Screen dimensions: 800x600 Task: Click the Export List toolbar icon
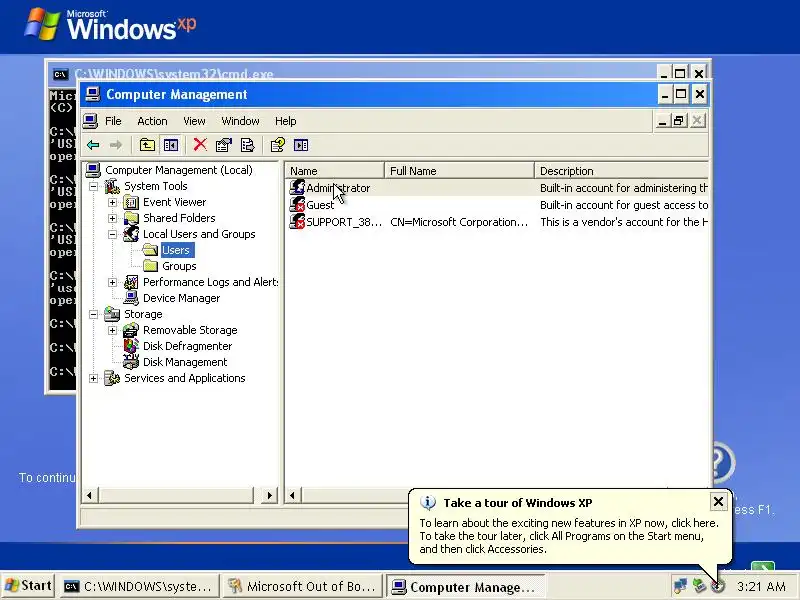coord(247,145)
